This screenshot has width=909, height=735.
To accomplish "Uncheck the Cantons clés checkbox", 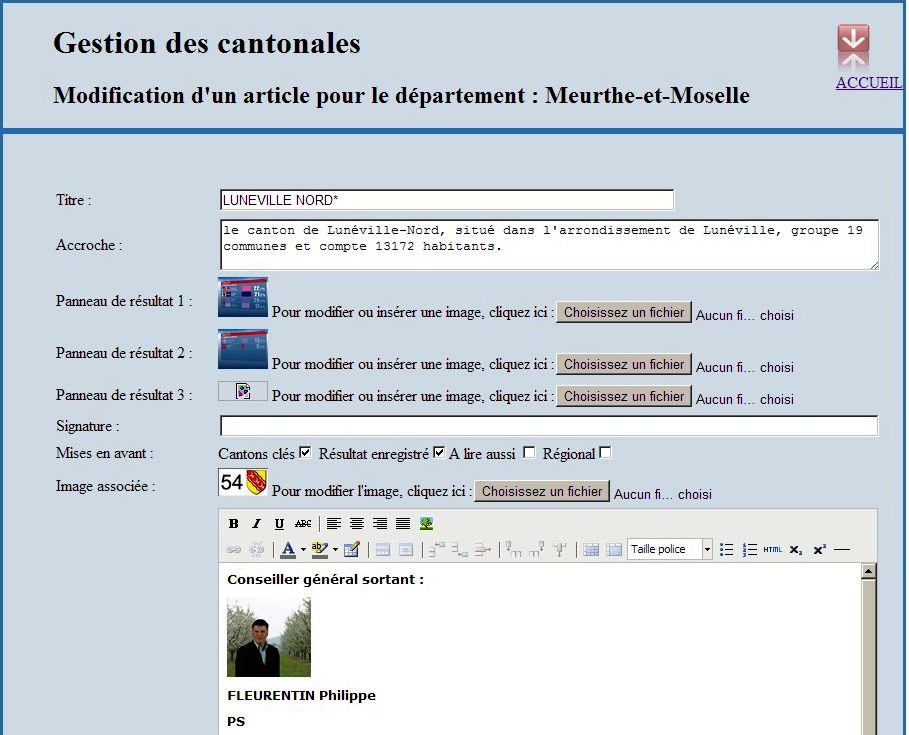I will tap(305, 453).
